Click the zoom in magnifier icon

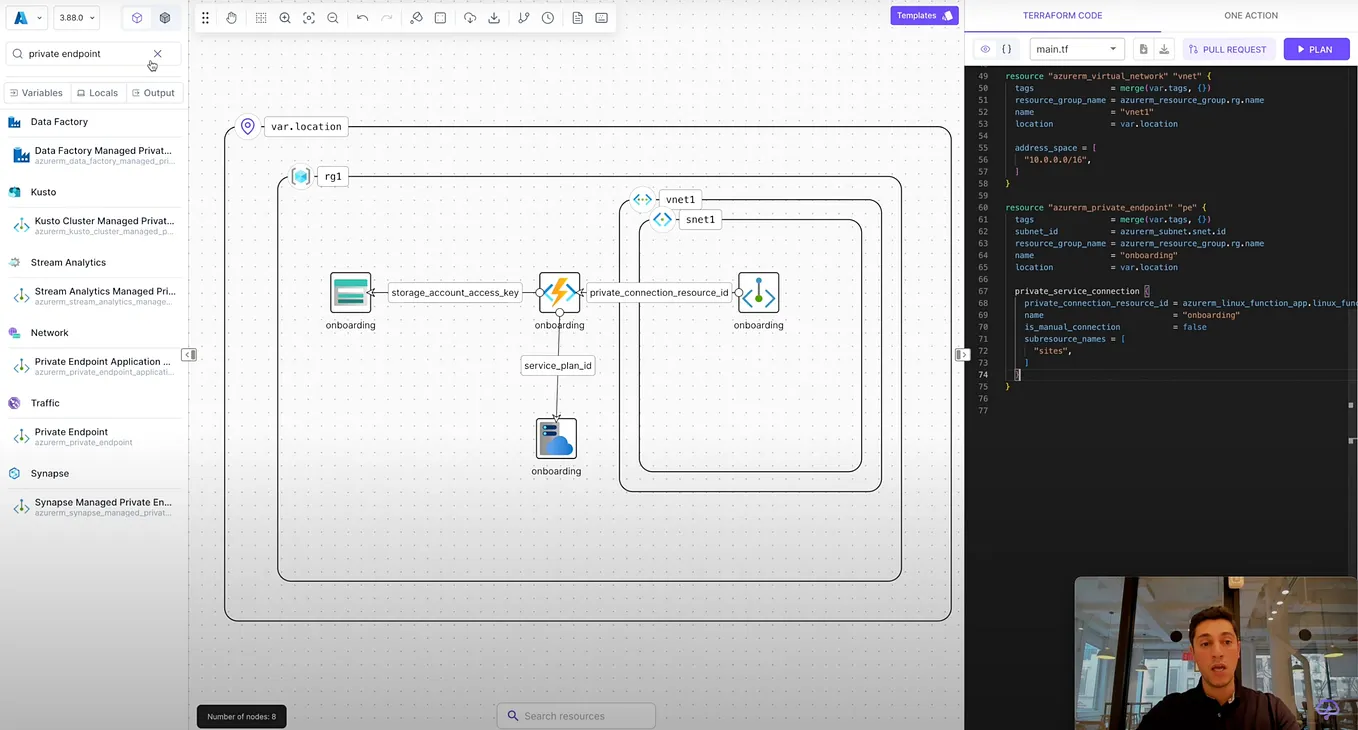[285, 17]
